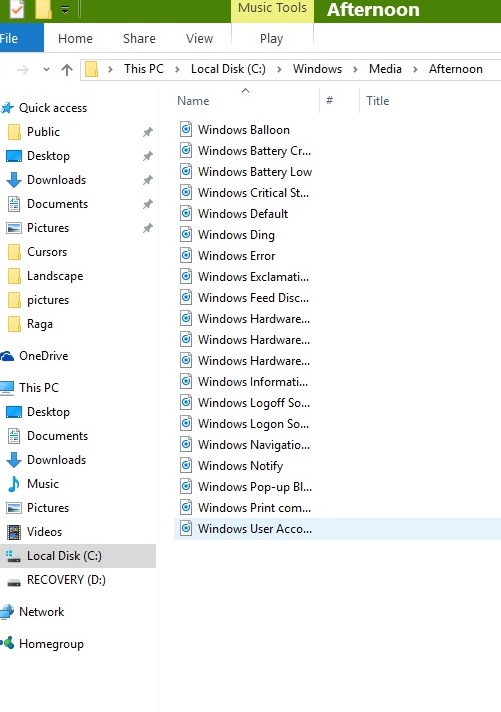Viewport: 501px width, 712px height.
Task: Click pin icon beside Quick access Documents
Action: [x=148, y=204]
